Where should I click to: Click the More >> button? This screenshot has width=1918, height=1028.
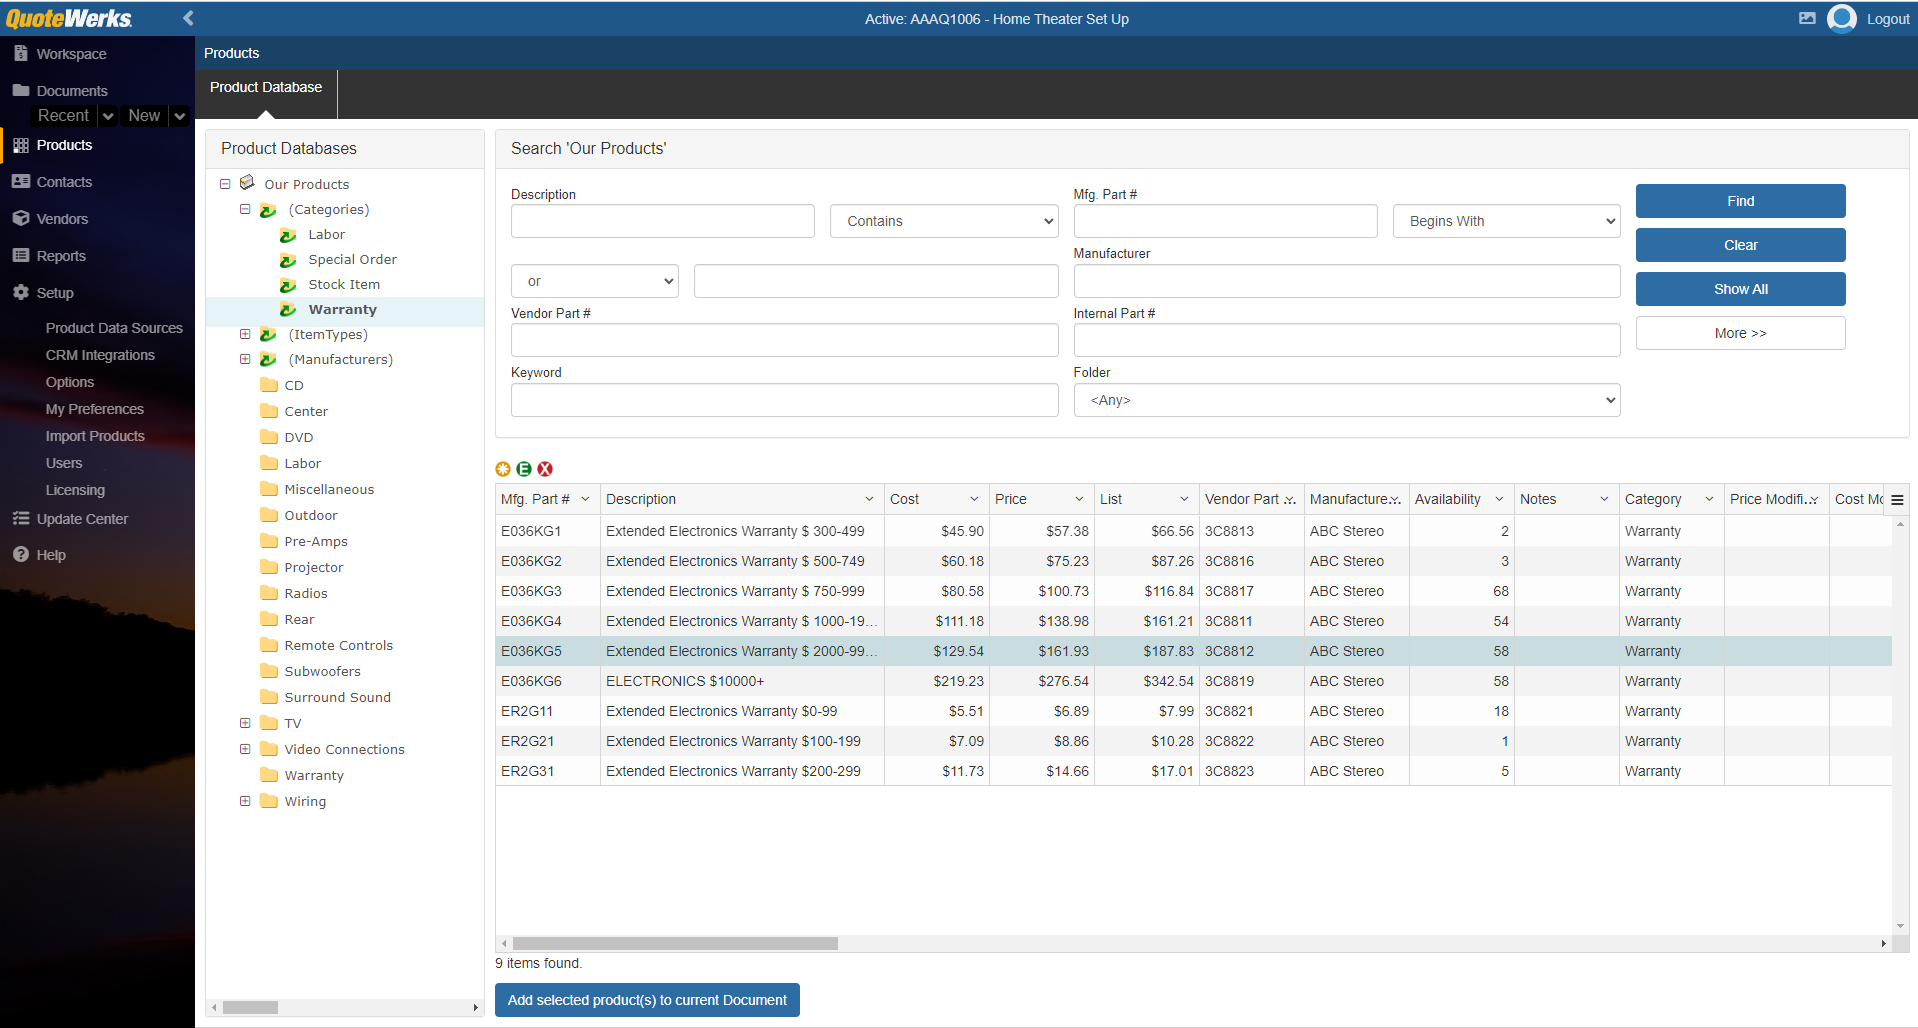click(1740, 333)
